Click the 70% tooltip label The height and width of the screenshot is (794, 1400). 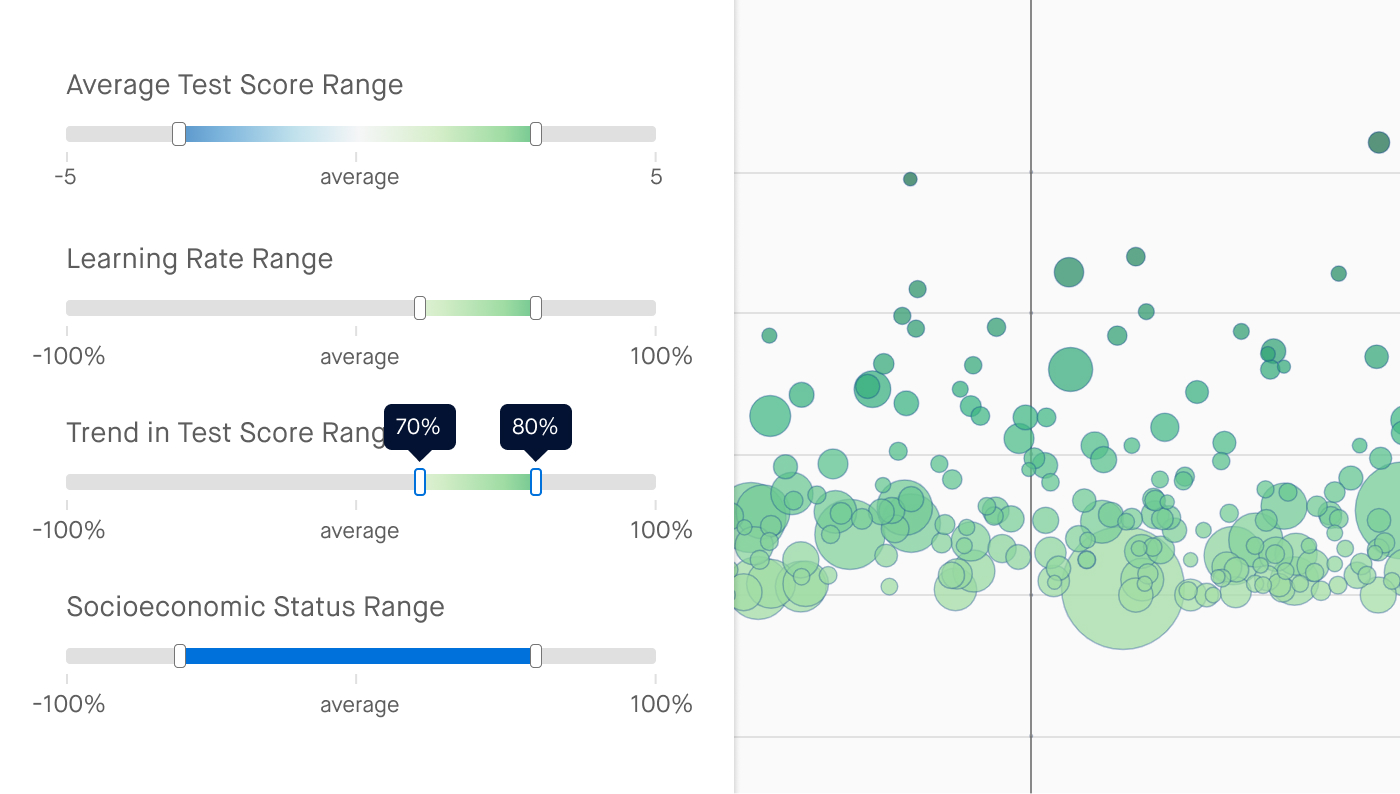pyautogui.click(x=419, y=427)
